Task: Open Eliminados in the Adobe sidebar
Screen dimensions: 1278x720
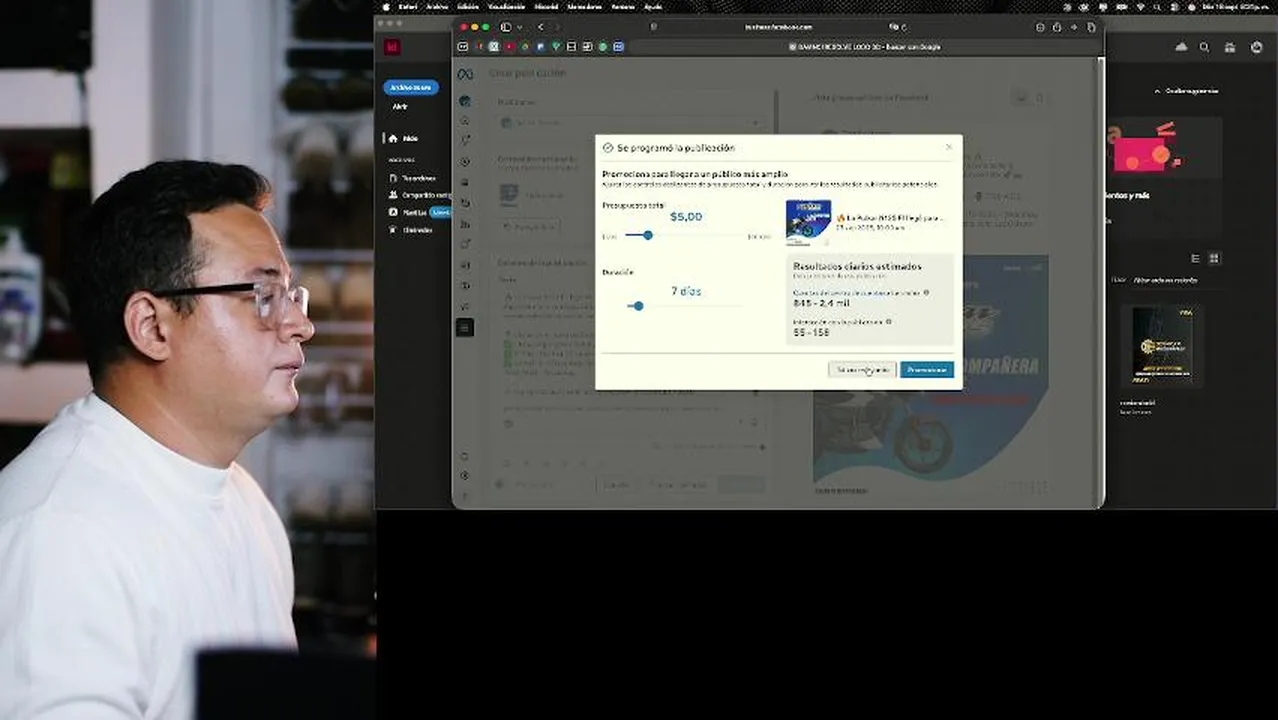Action: coord(411,229)
